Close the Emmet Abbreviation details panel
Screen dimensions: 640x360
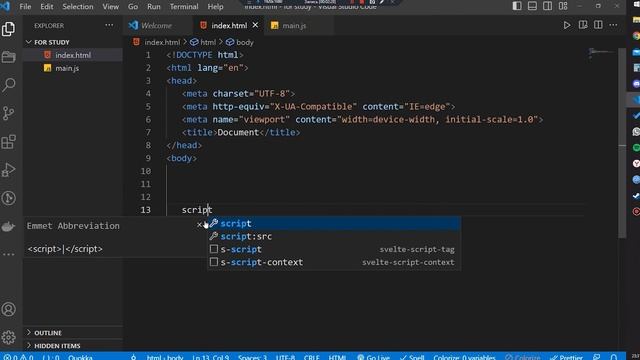pos(199,224)
